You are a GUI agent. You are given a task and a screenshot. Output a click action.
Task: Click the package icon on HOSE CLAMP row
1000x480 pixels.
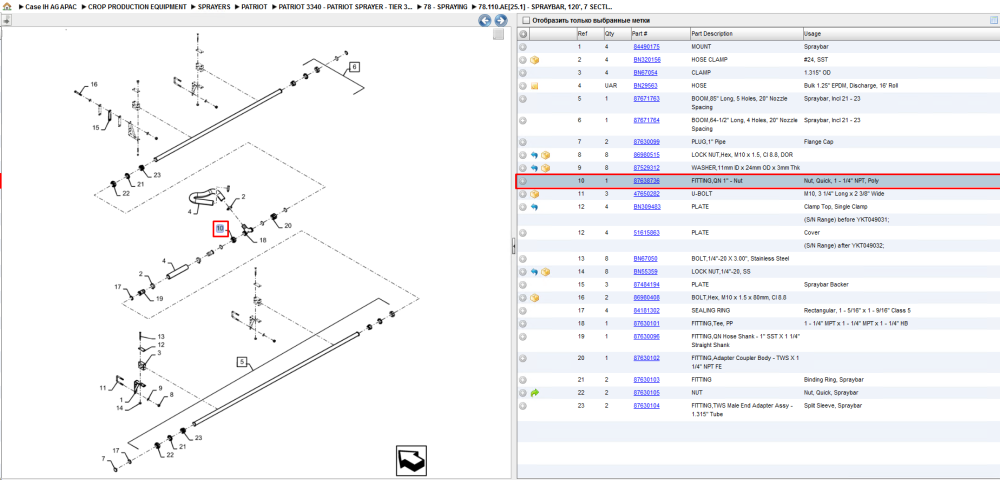tap(535, 60)
